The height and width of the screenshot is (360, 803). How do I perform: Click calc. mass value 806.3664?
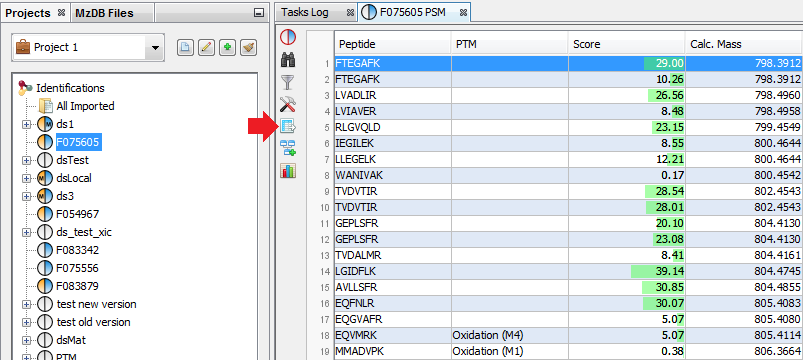[777, 351]
